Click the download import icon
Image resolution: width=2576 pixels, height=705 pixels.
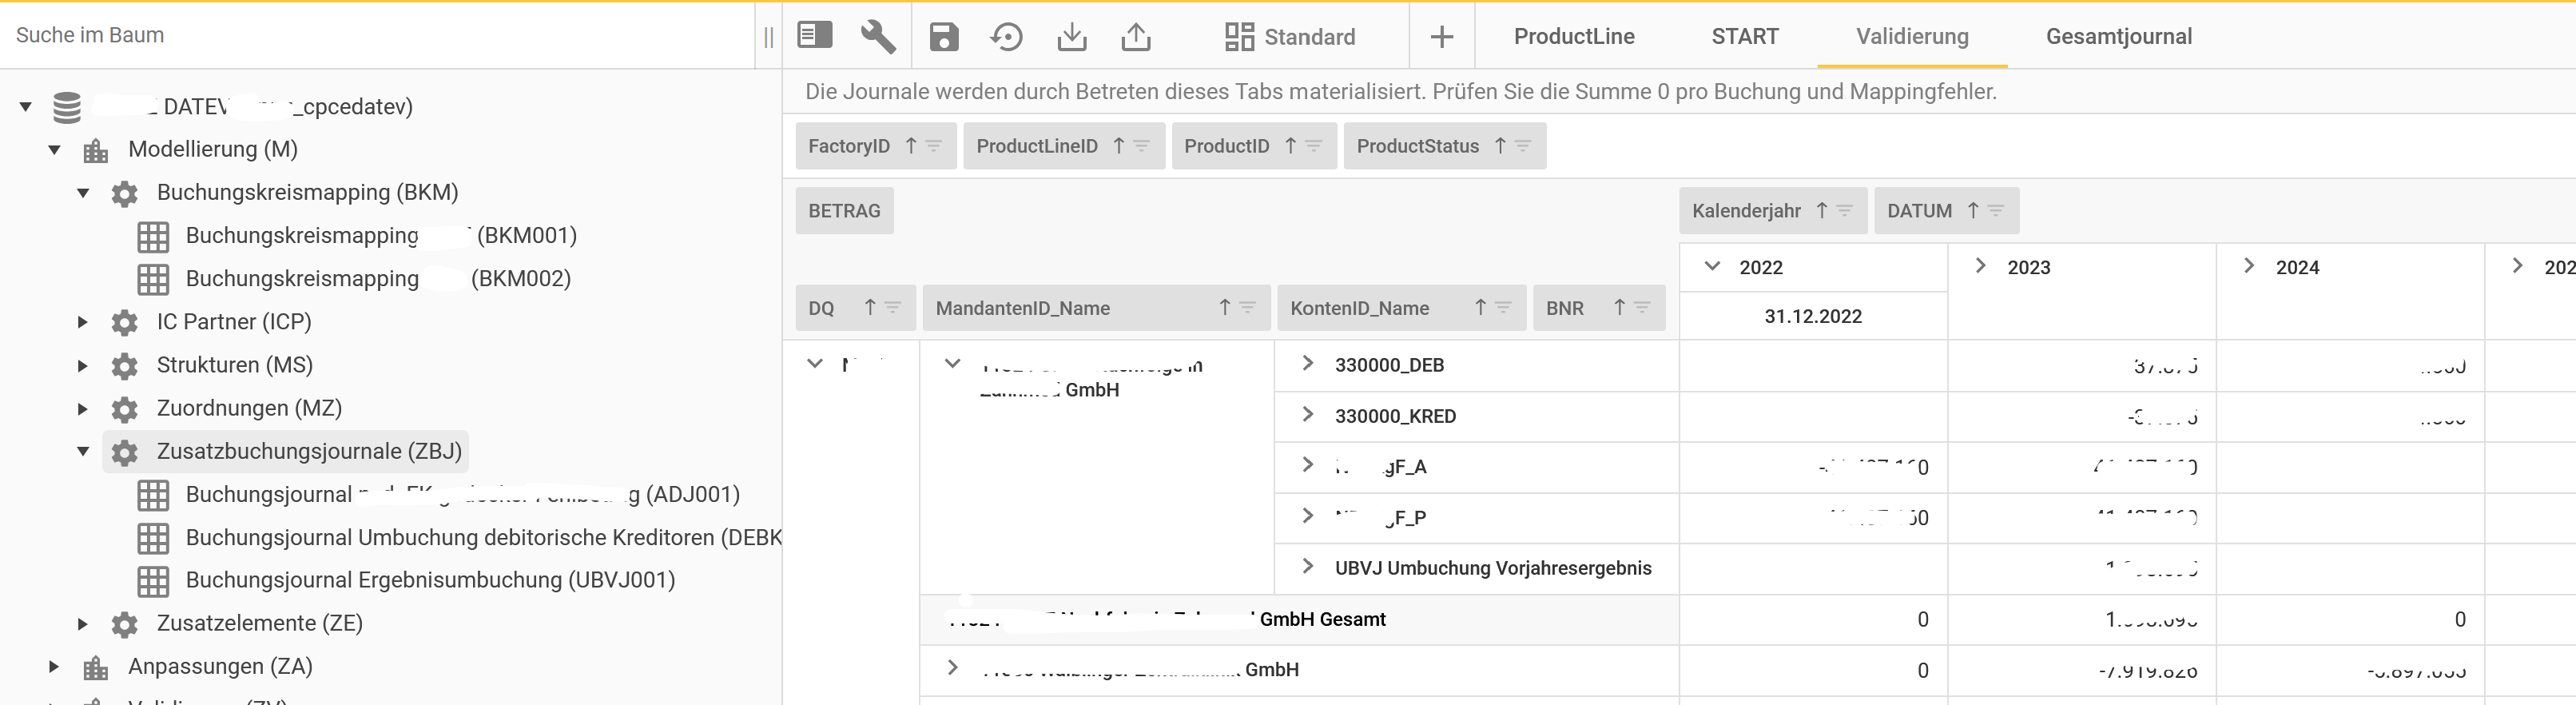1071,37
